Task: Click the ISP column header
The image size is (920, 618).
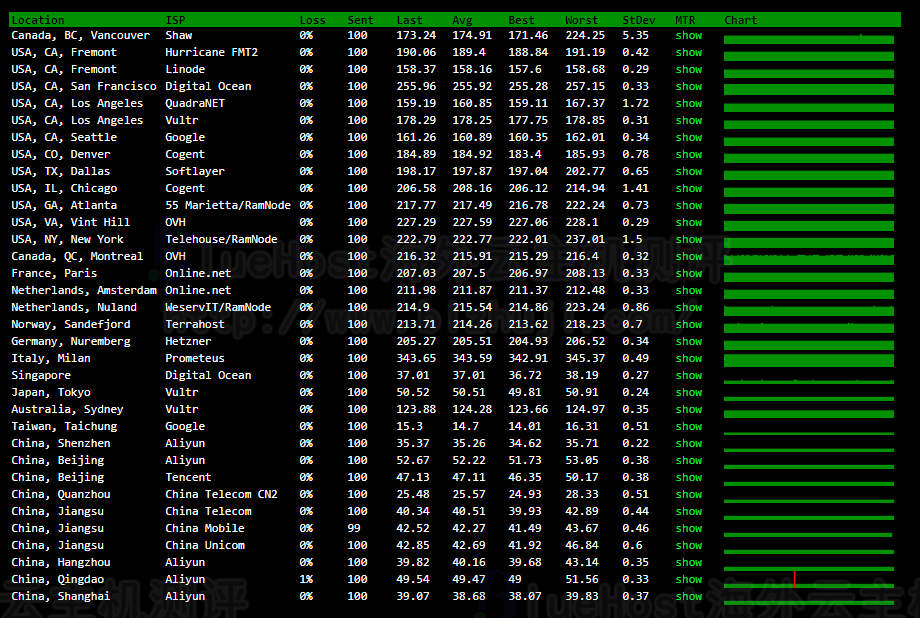Action: pos(175,20)
